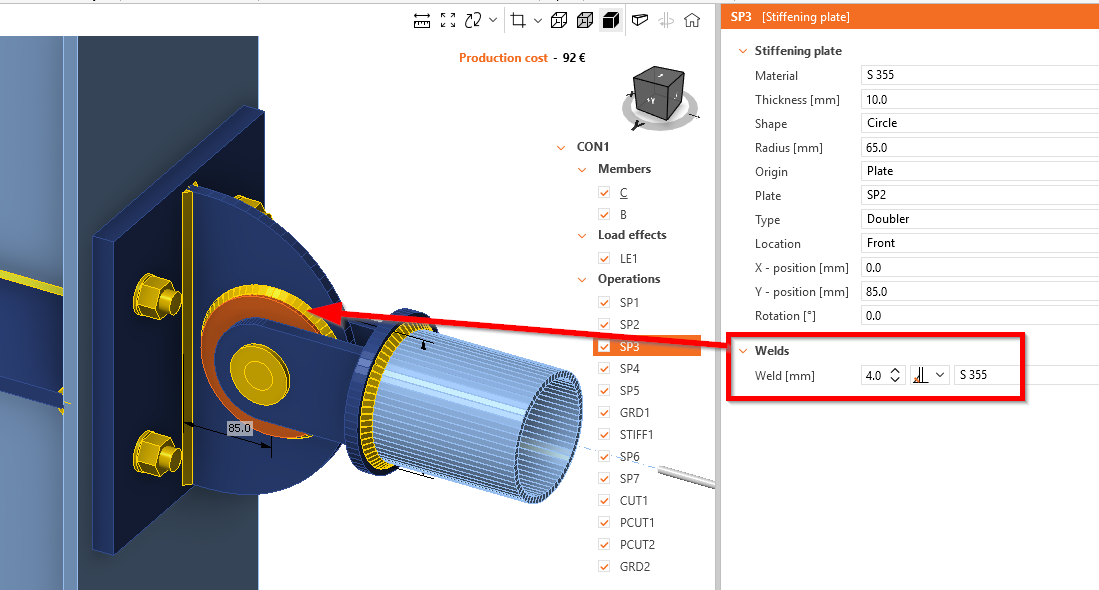
Task: Click the 3D orientation view cube
Action: 662,95
